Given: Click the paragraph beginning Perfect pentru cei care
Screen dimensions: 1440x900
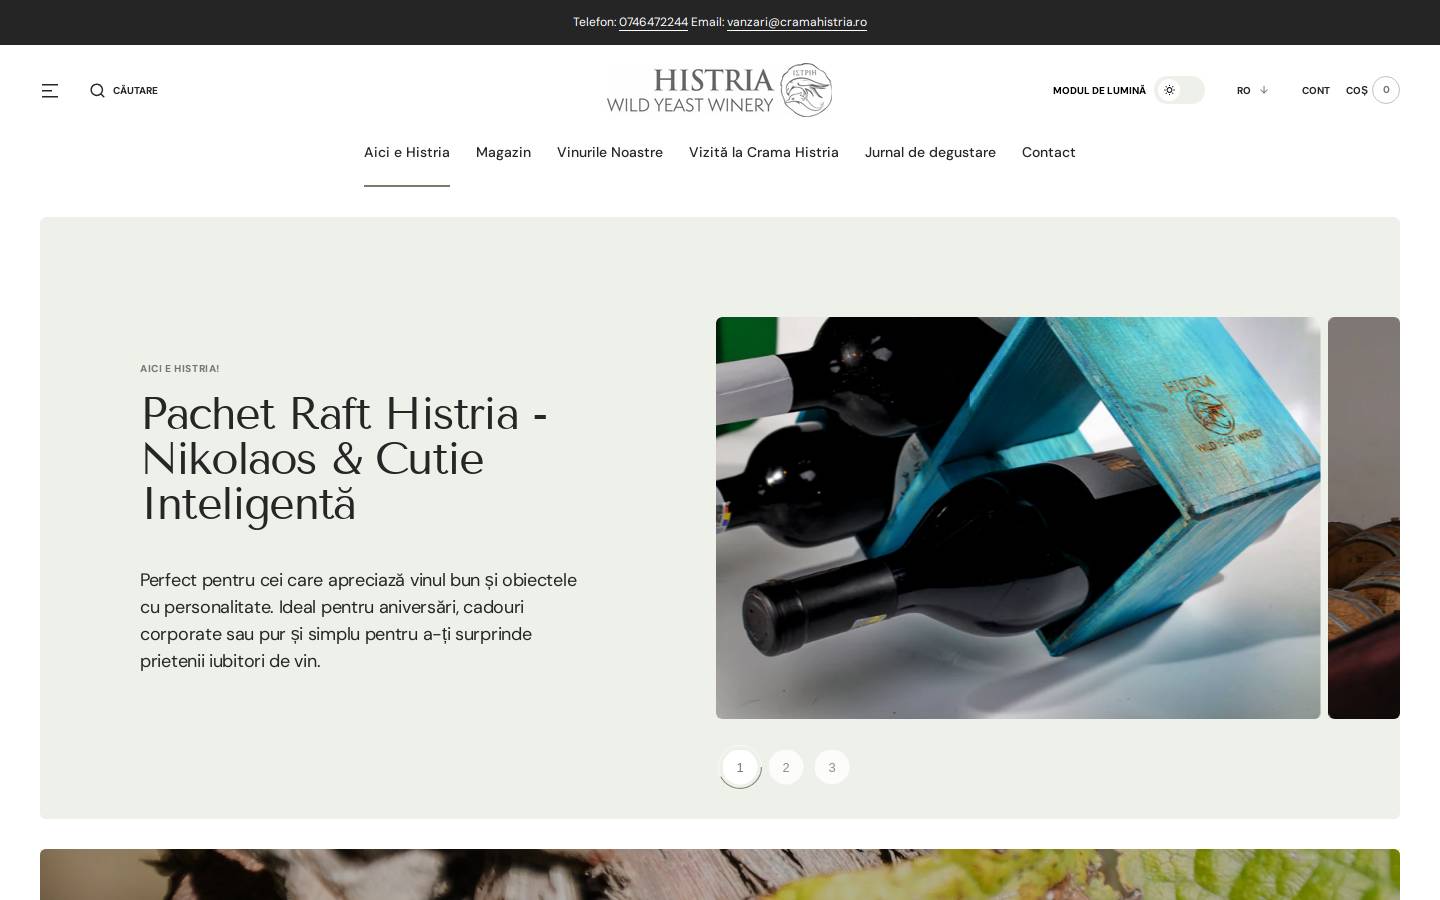Looking at the screenshot, I should (360, 620).
